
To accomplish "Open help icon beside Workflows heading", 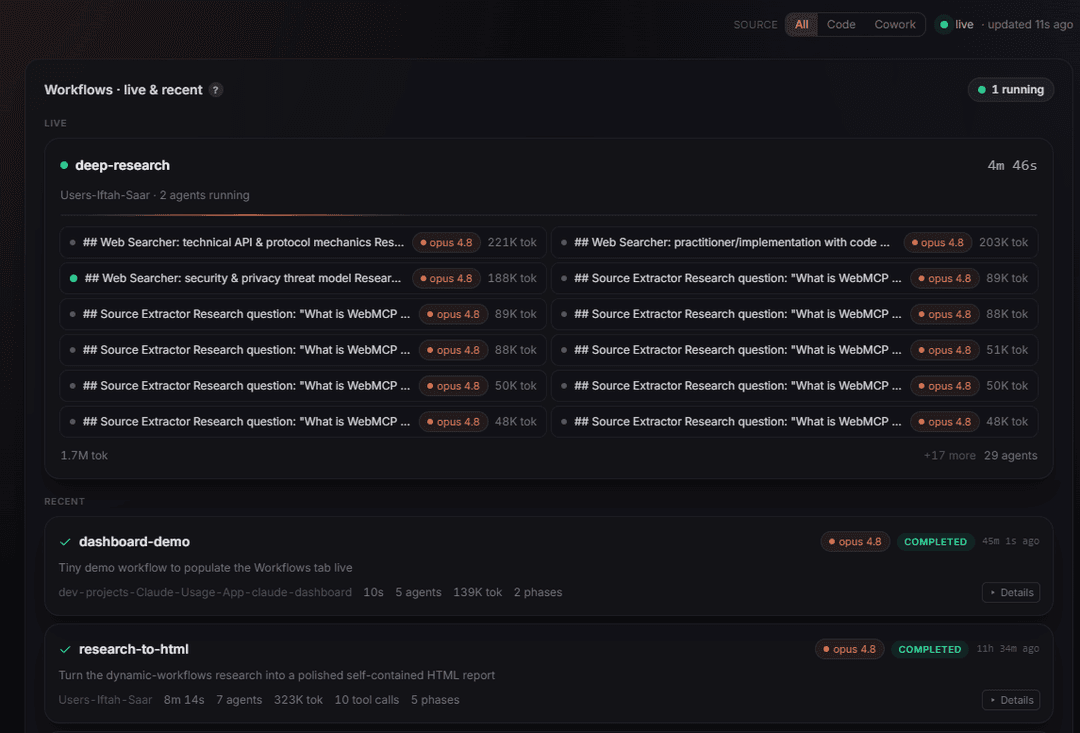I will coord(216,90).
